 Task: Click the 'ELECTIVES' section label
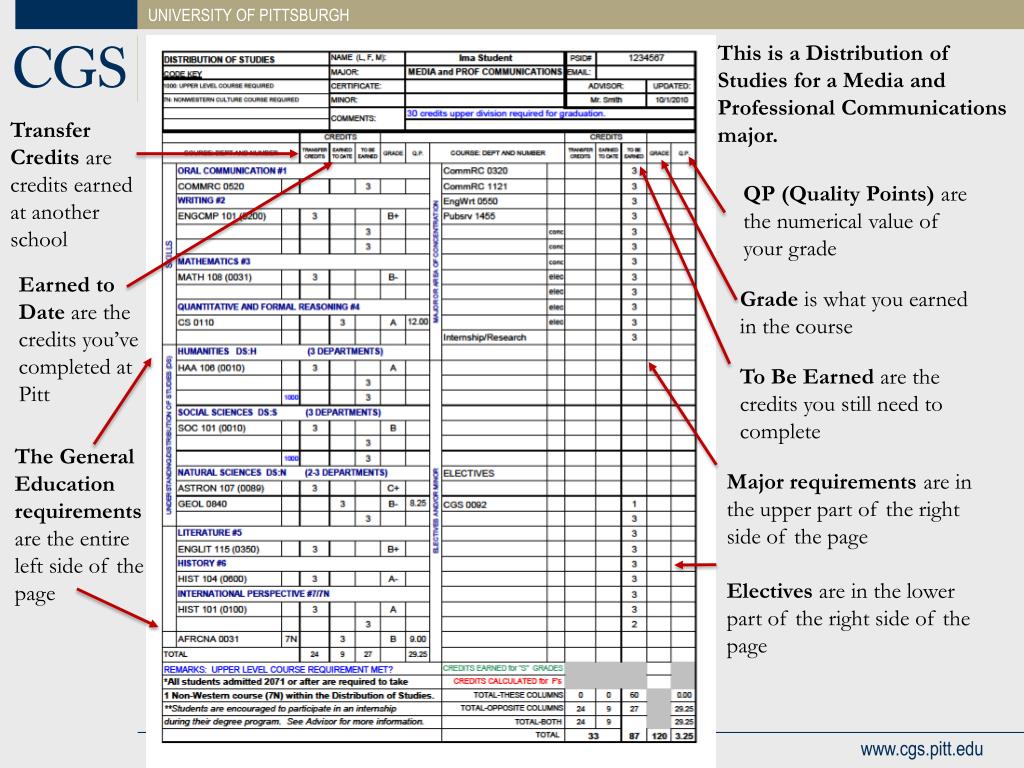(x=468, y=473)
